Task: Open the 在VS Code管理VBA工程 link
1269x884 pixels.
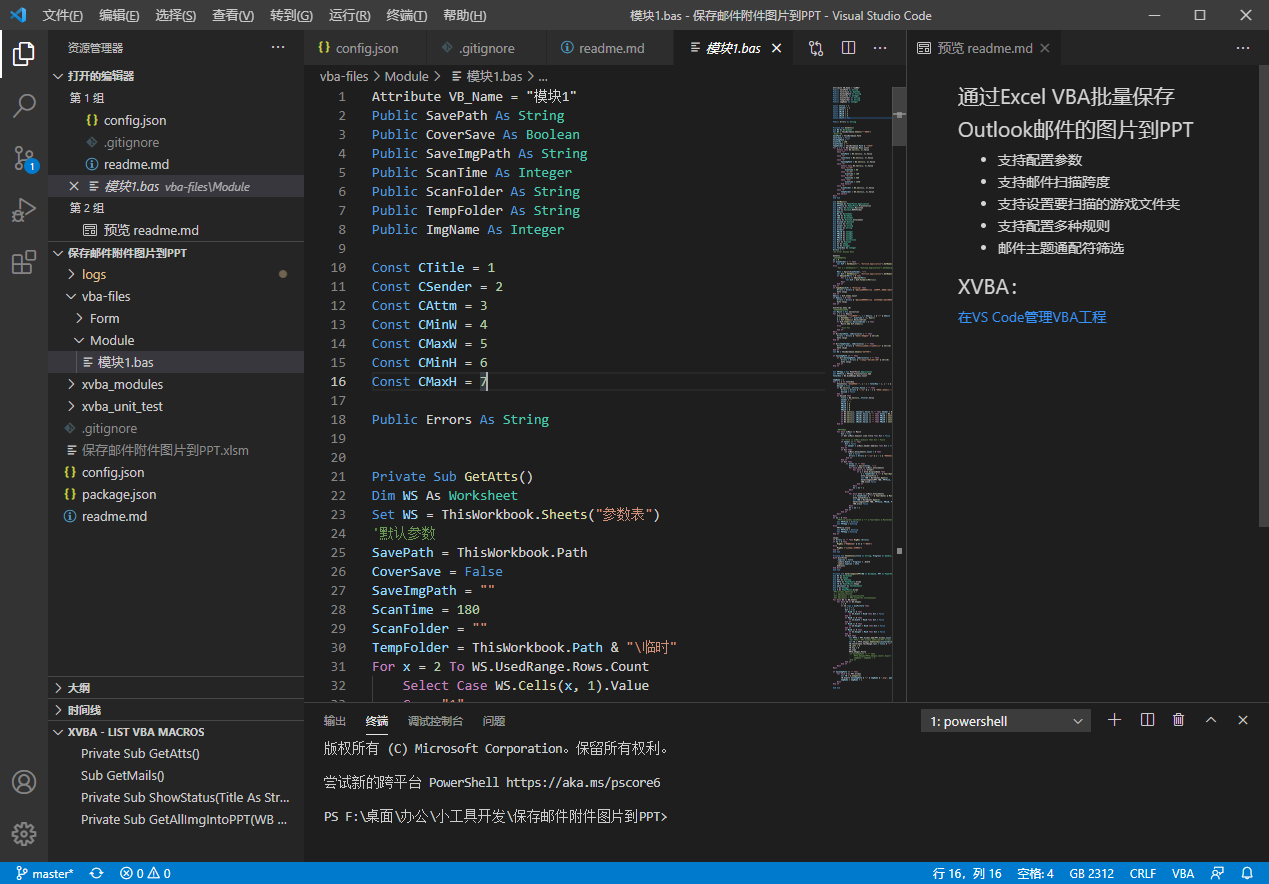Action: [1032, 317]
